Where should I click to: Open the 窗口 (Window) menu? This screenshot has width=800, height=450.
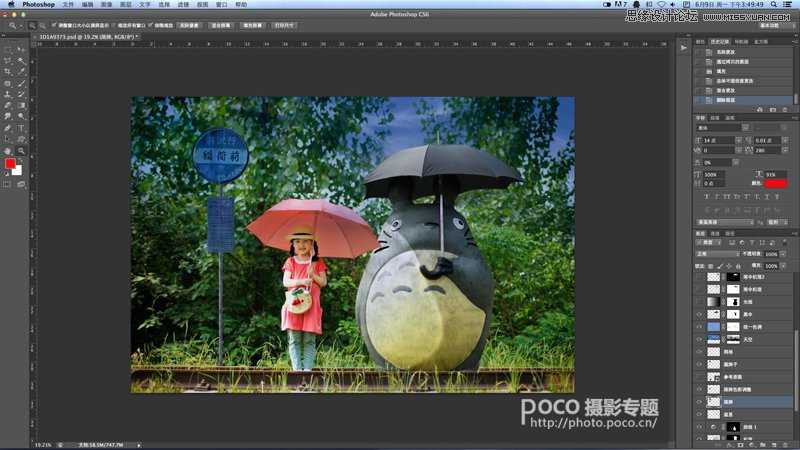pos(221,4)
